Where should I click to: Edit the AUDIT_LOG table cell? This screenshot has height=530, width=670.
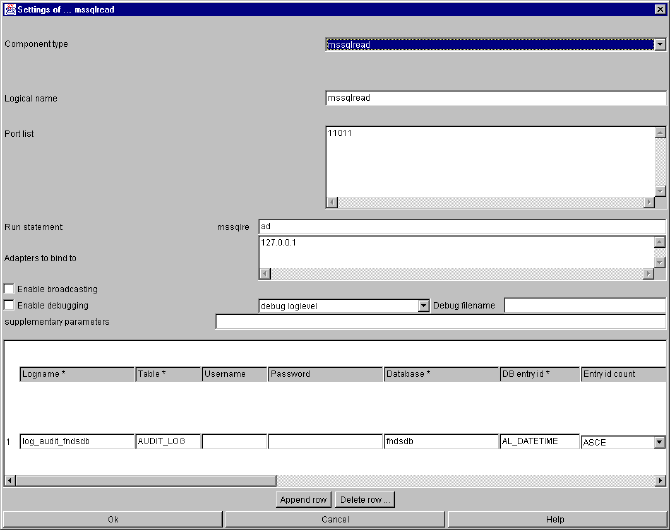pos(168,442)
